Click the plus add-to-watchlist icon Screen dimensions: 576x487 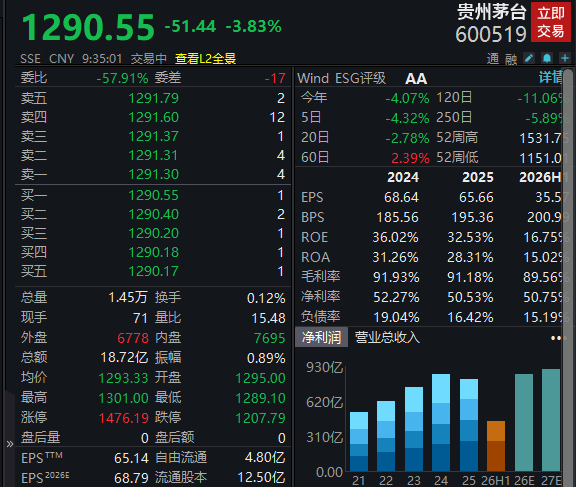coord(565,58)
